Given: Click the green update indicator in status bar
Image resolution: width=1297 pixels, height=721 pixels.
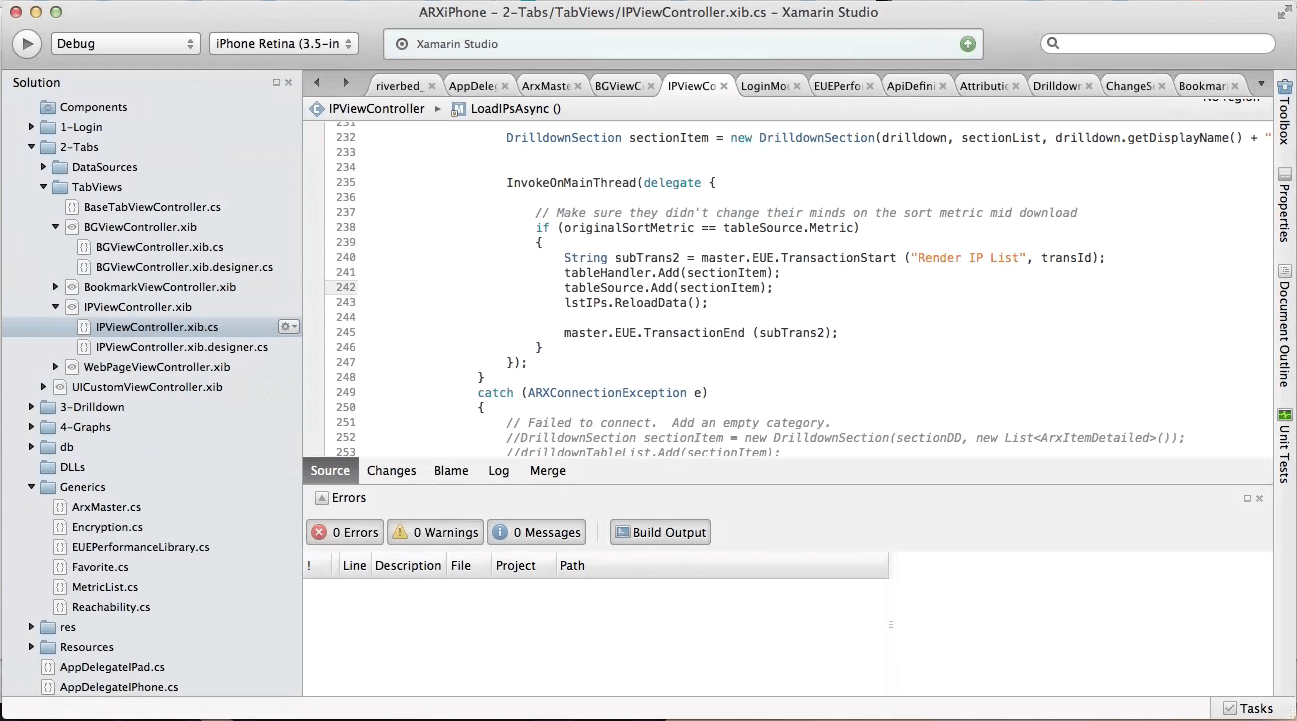Looking at the screenshot, I should coord(967,44).
